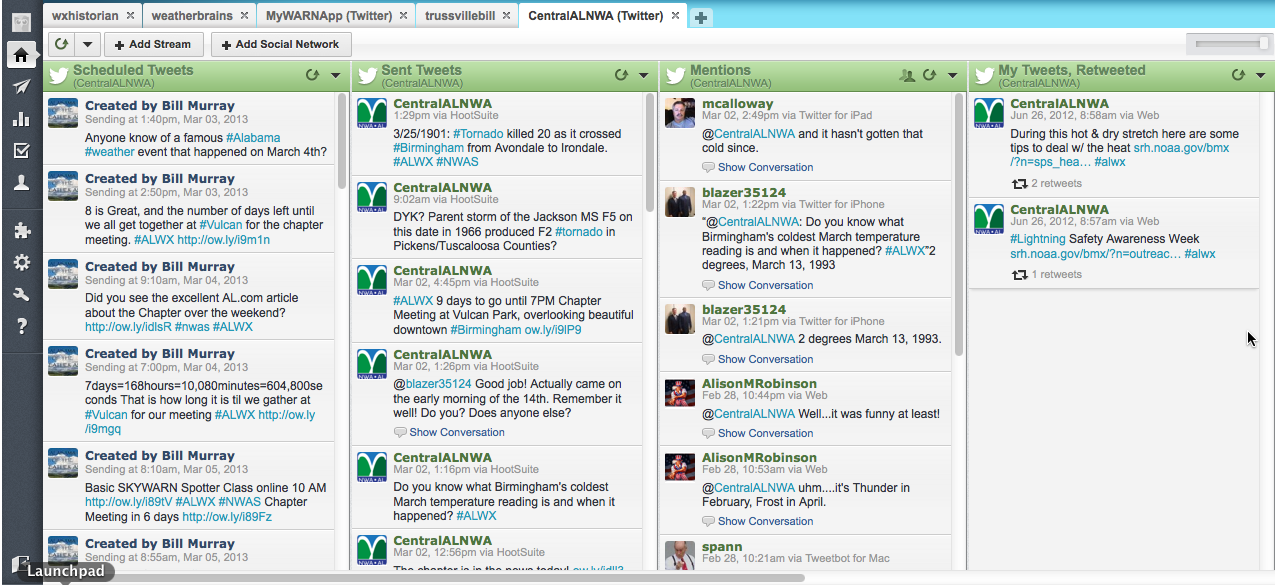Screen dimensions: 1275x585
Task: Open Help question mark icon
Action: (21, 326)
